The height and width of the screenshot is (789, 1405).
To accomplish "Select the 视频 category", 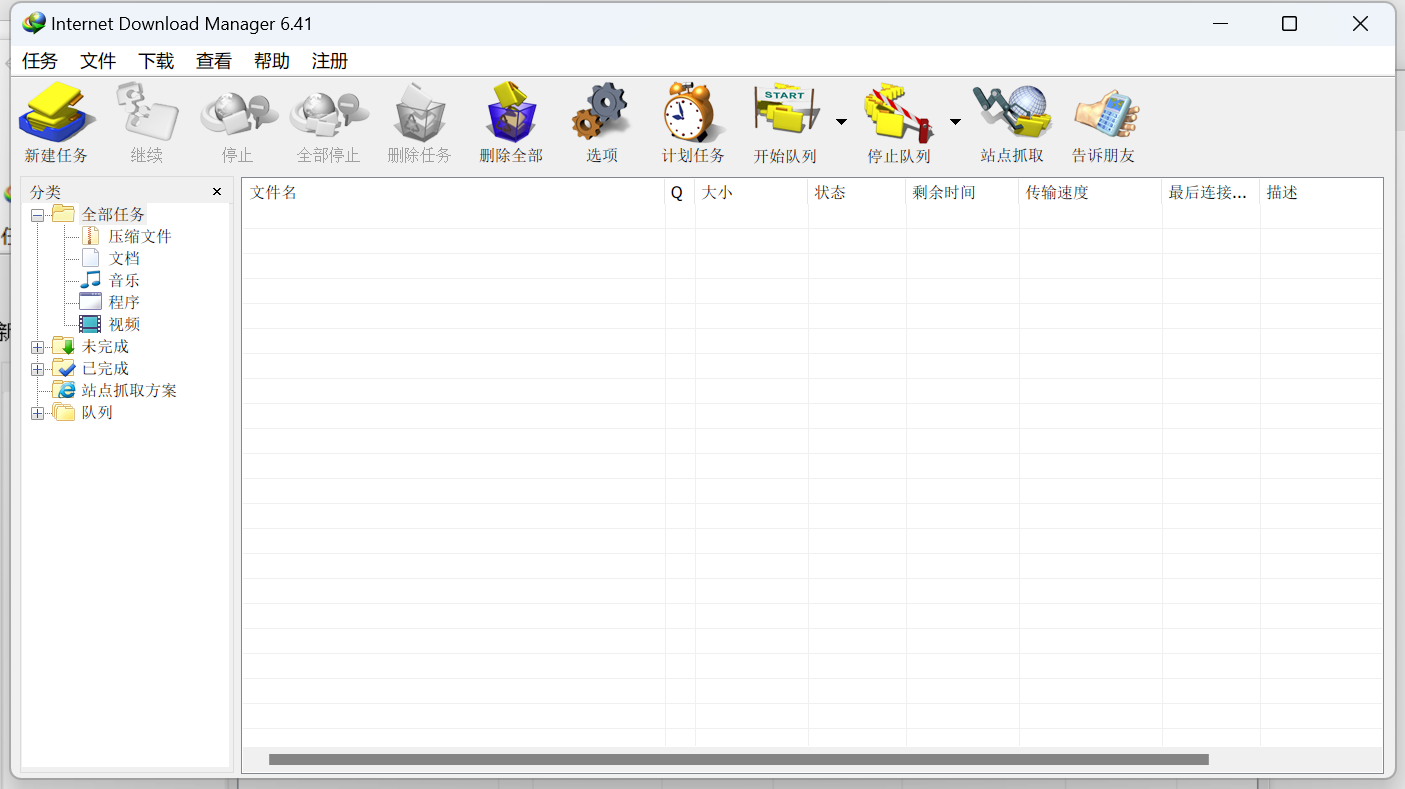I will tap(124, 325).
